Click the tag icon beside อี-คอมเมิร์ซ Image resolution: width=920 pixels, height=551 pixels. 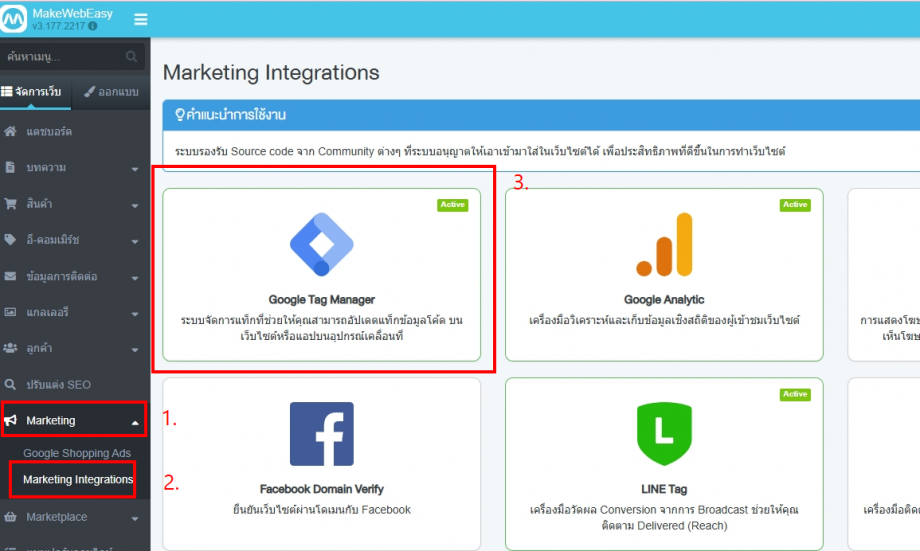(11, 239)
